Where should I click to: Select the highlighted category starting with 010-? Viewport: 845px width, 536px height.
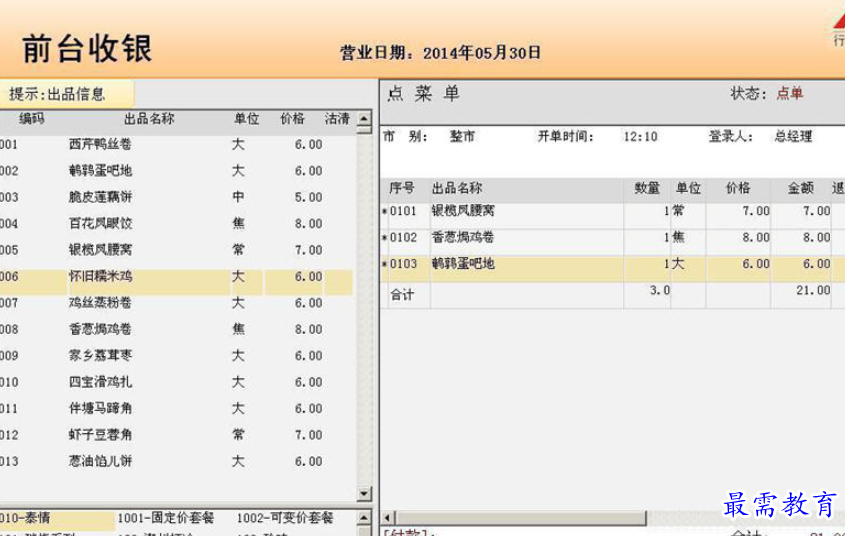pos(57,518)
